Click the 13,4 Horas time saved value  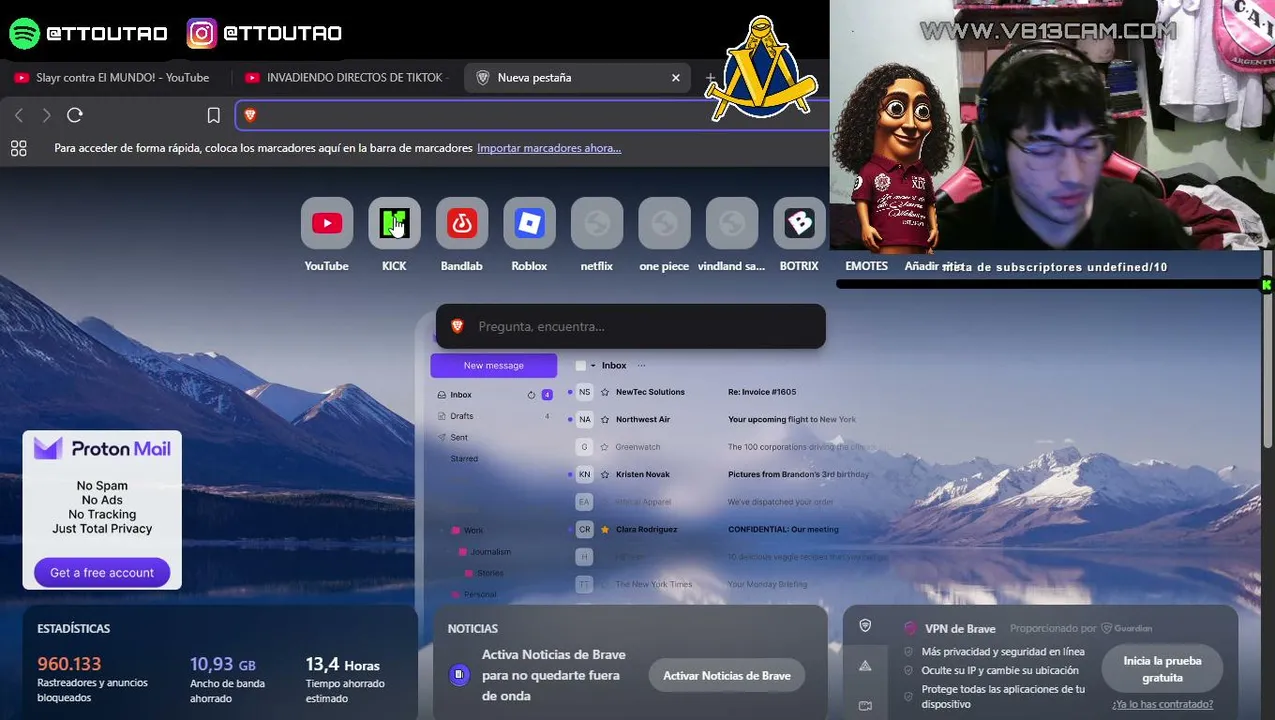tap(343, 664)
